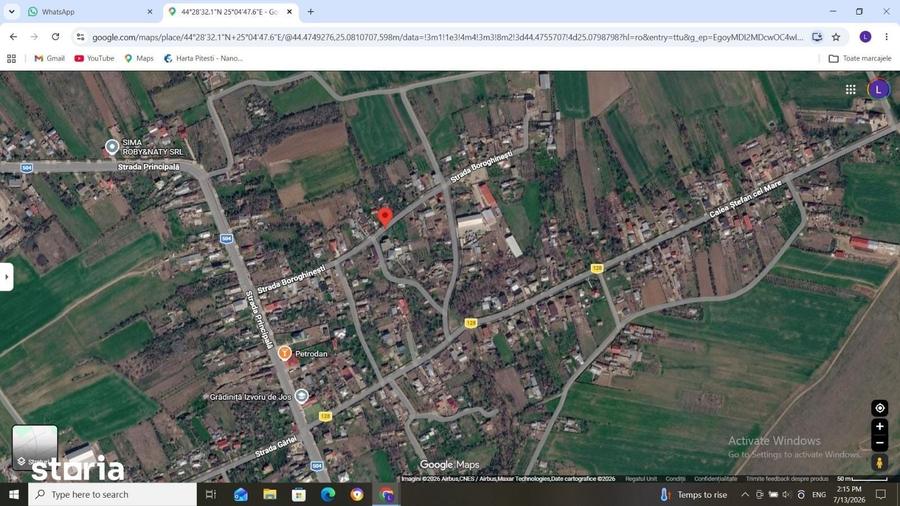Open Outlook from the taskbar
Image resolution: width=900 pixels, height=506 pixels.
tap(240, 494)
